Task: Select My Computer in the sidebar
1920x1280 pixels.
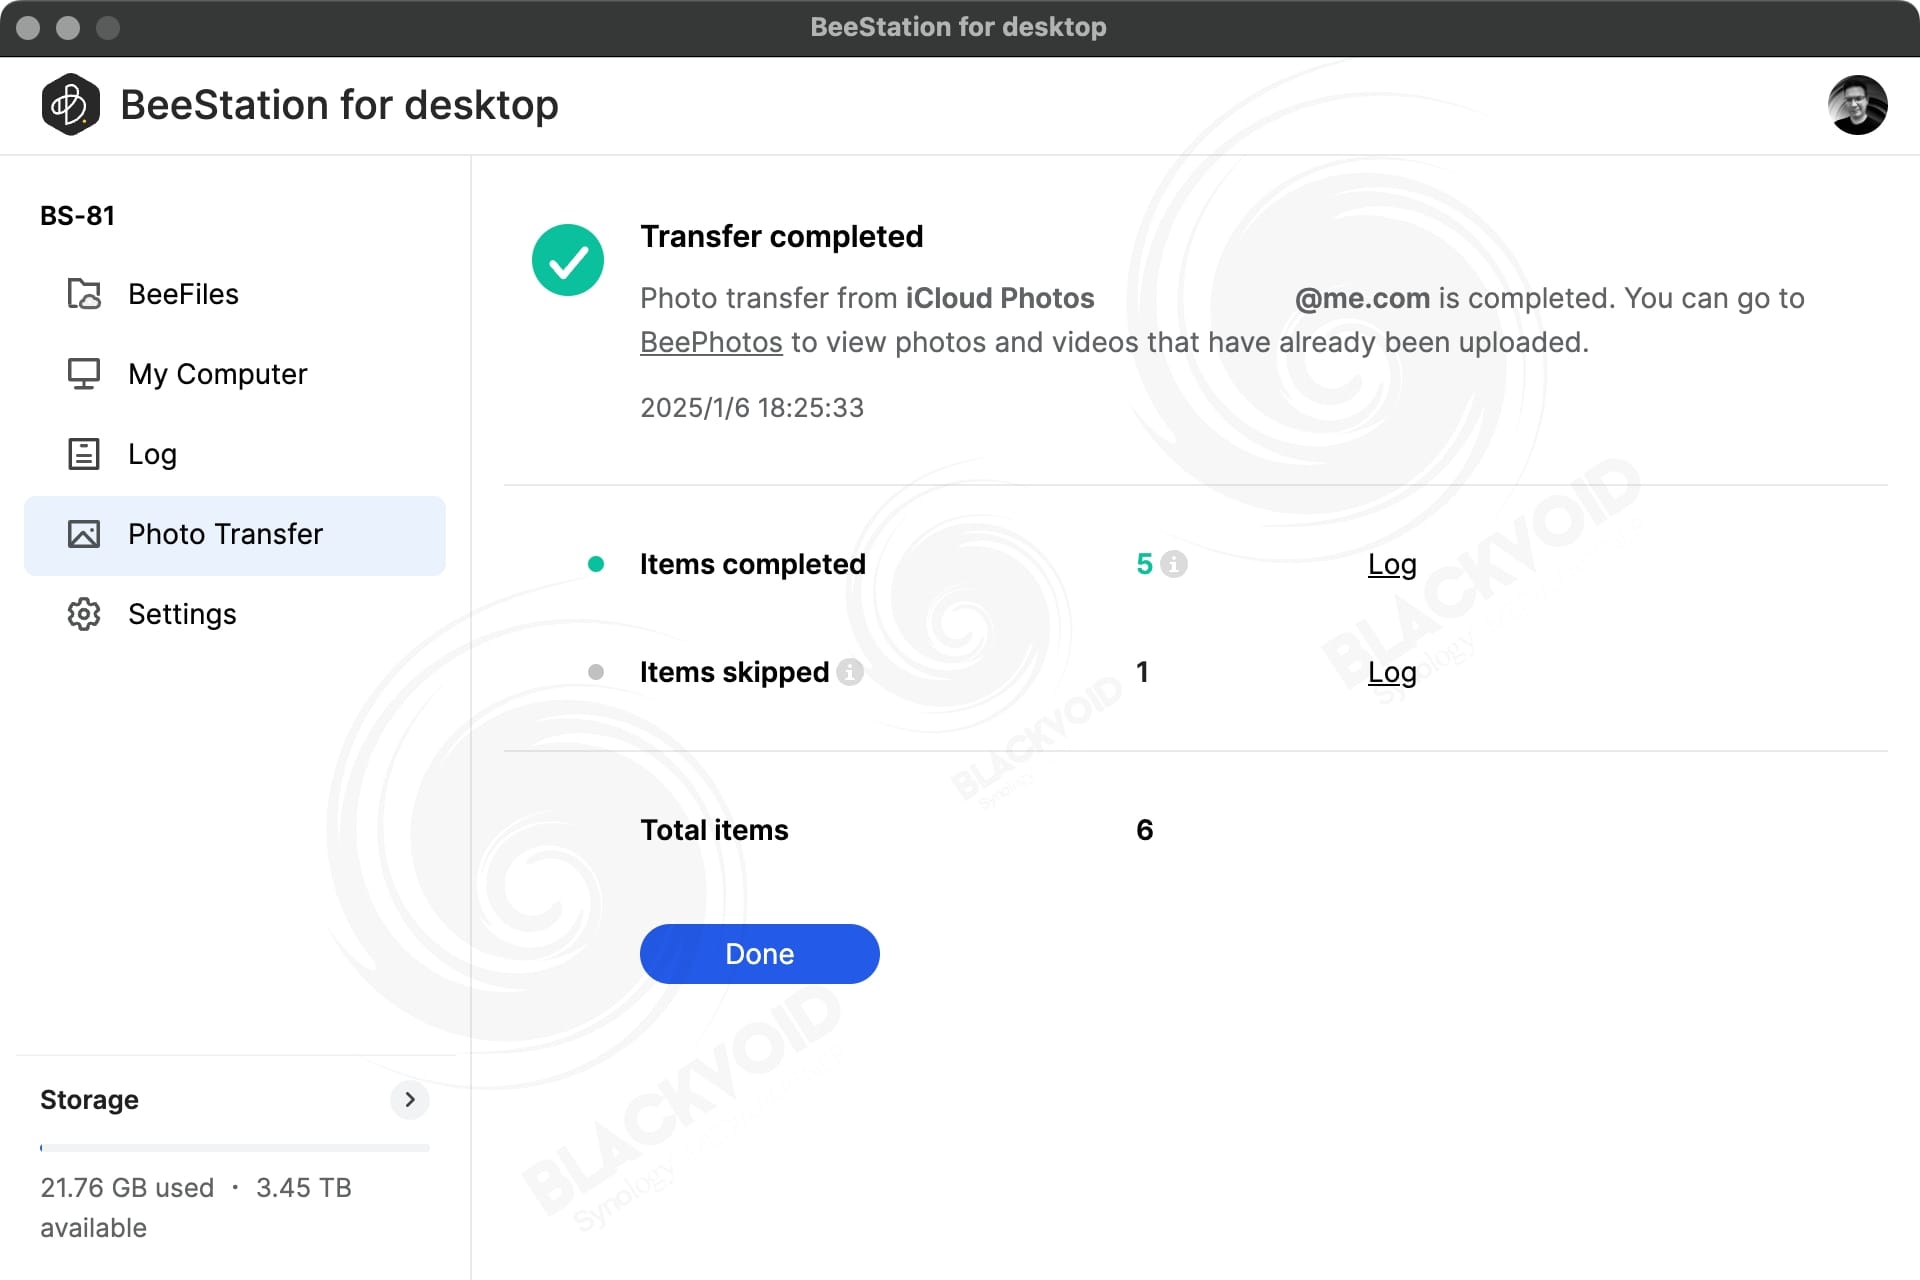Action: tap(235, 374)
